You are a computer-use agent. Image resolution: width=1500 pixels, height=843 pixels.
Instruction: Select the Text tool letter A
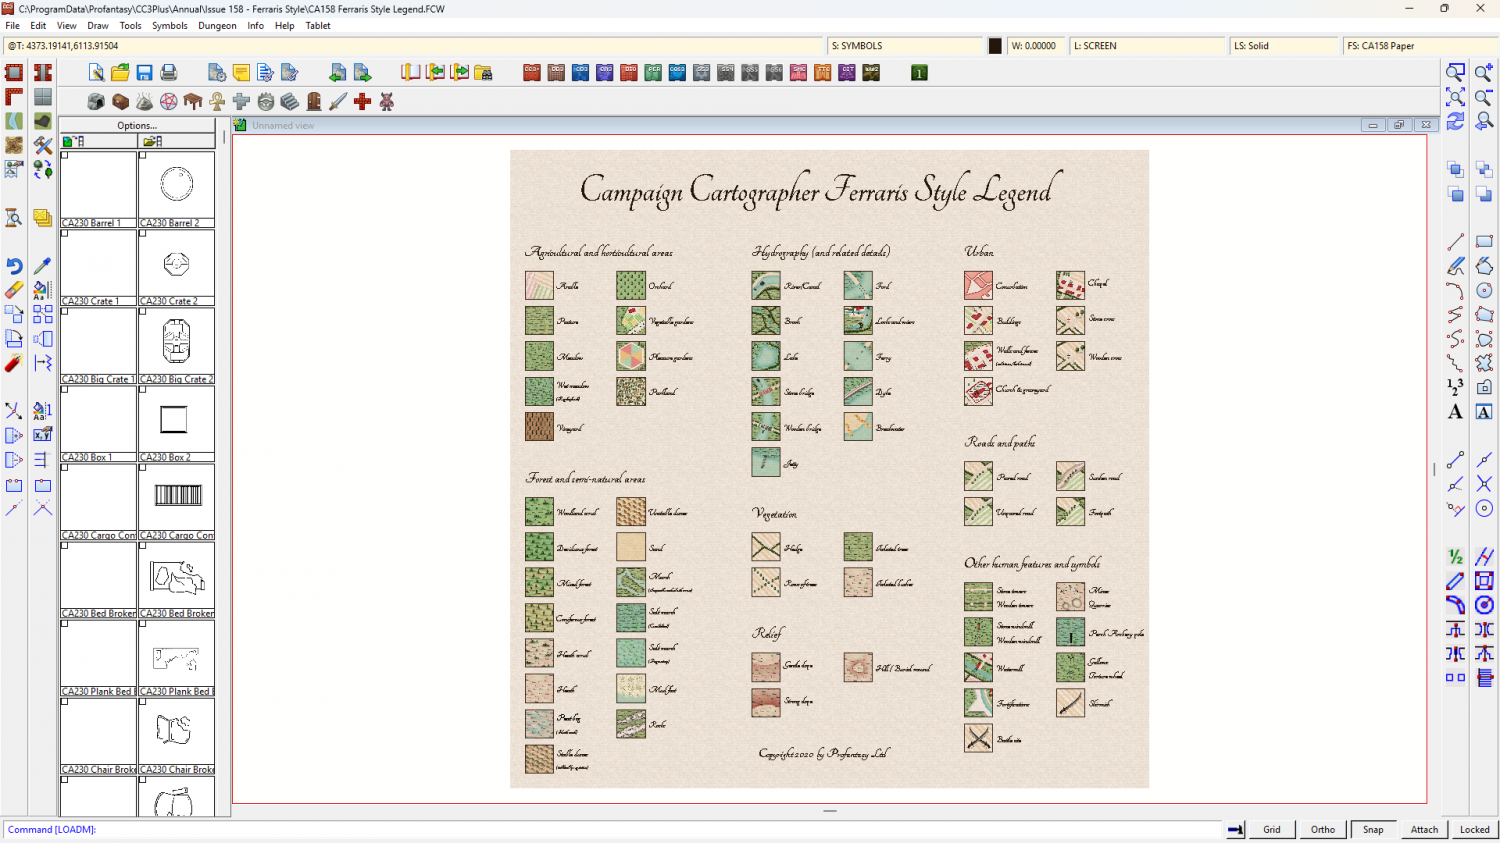[1455, 412]
